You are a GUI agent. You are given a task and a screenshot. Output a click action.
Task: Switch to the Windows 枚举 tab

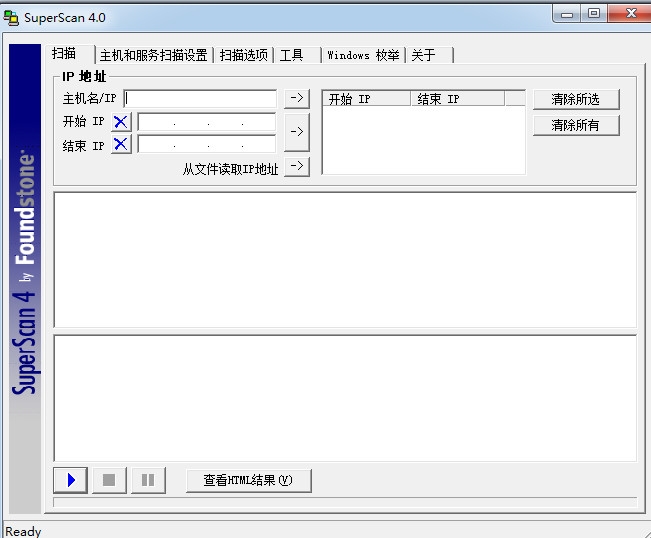coord(364,55)
